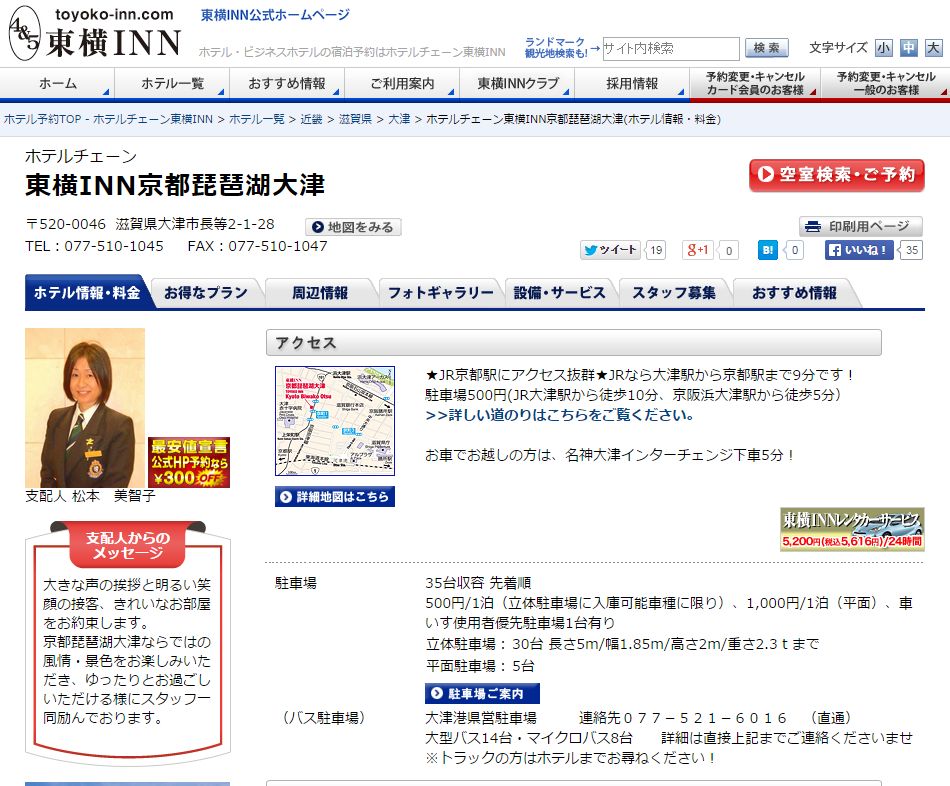Click the 最安値宣言 ¥300 OFF banner
The height and width of the screenshot is (786, 950).
coord(188,462)
